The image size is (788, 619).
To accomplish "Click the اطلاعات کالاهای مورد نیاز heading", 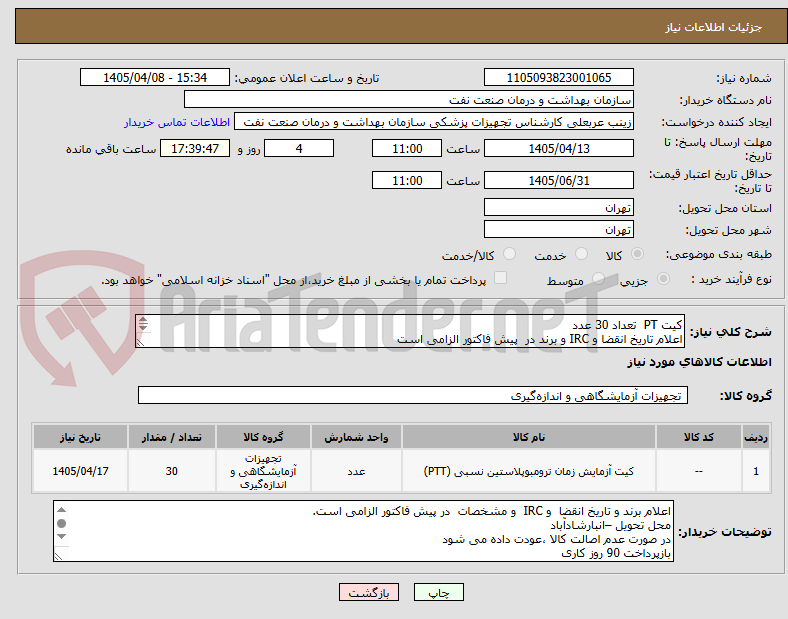I will (699, 362).
